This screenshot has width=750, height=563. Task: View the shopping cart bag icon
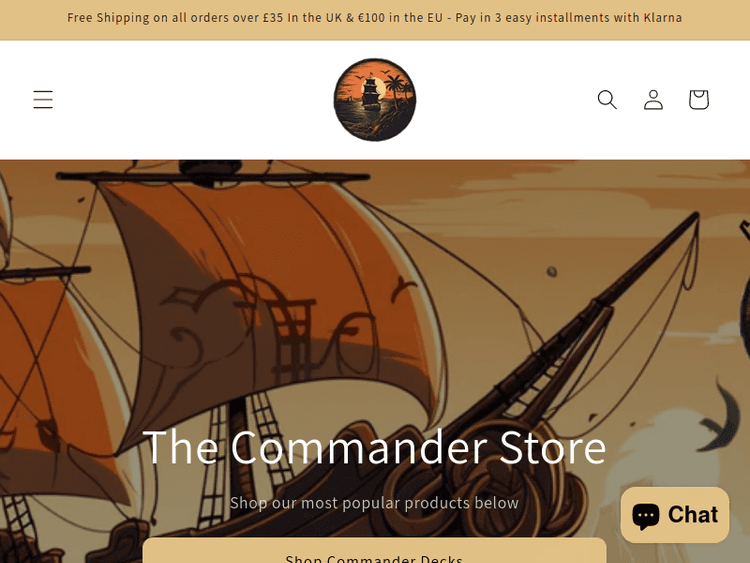tap(699, 99)
